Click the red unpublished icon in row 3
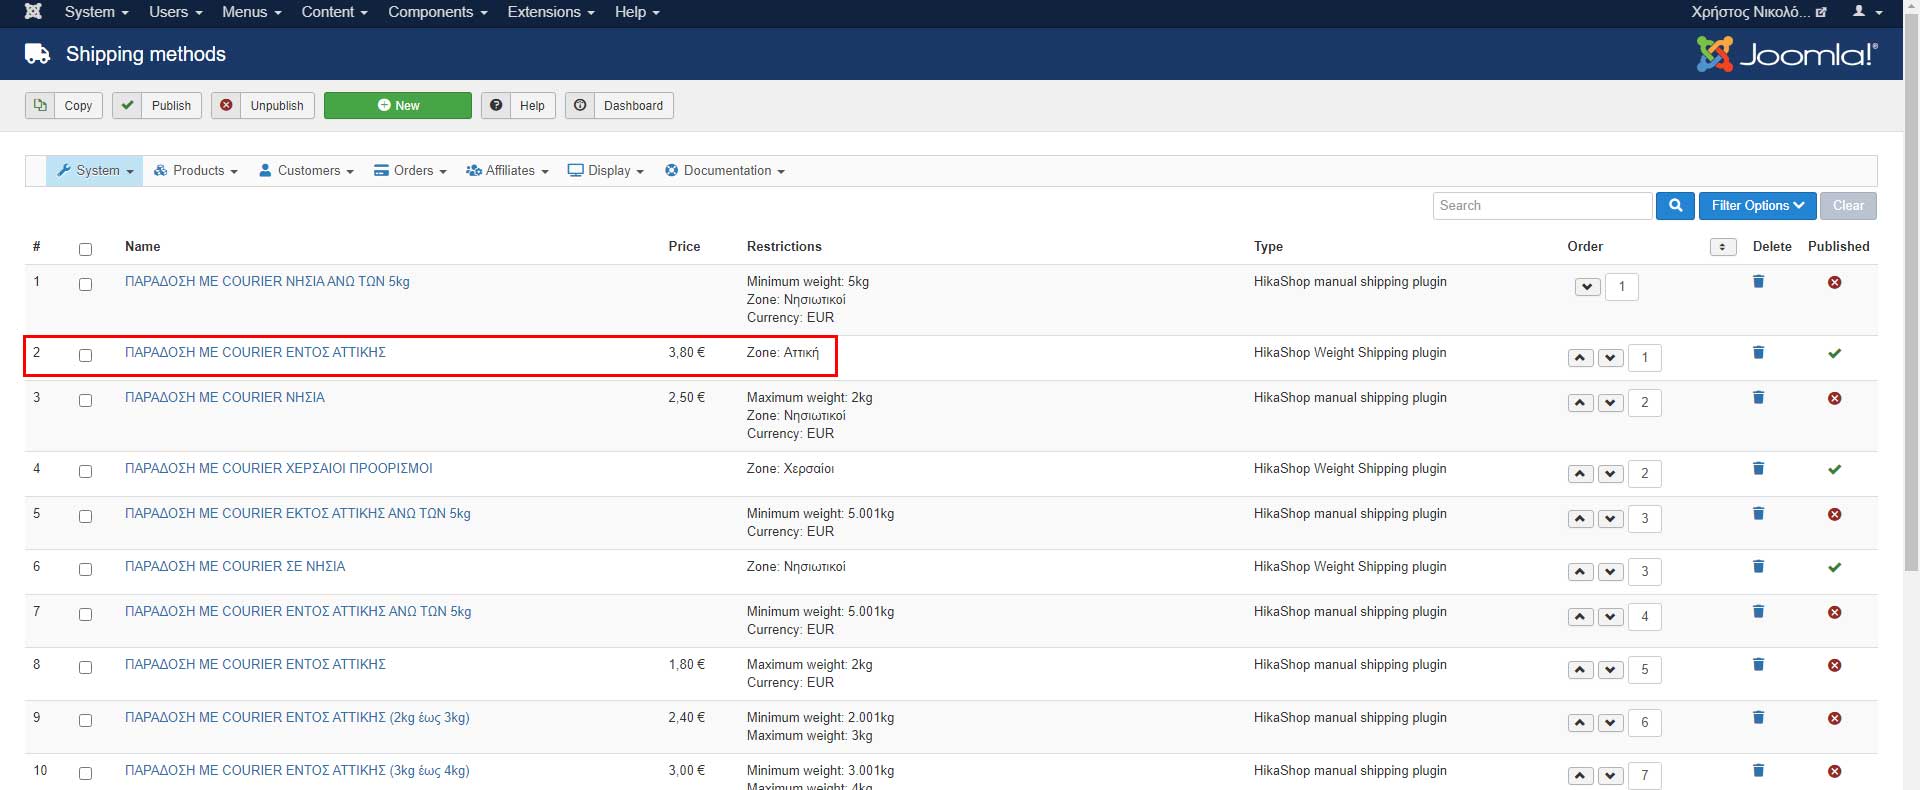 tap(1834, 399)
